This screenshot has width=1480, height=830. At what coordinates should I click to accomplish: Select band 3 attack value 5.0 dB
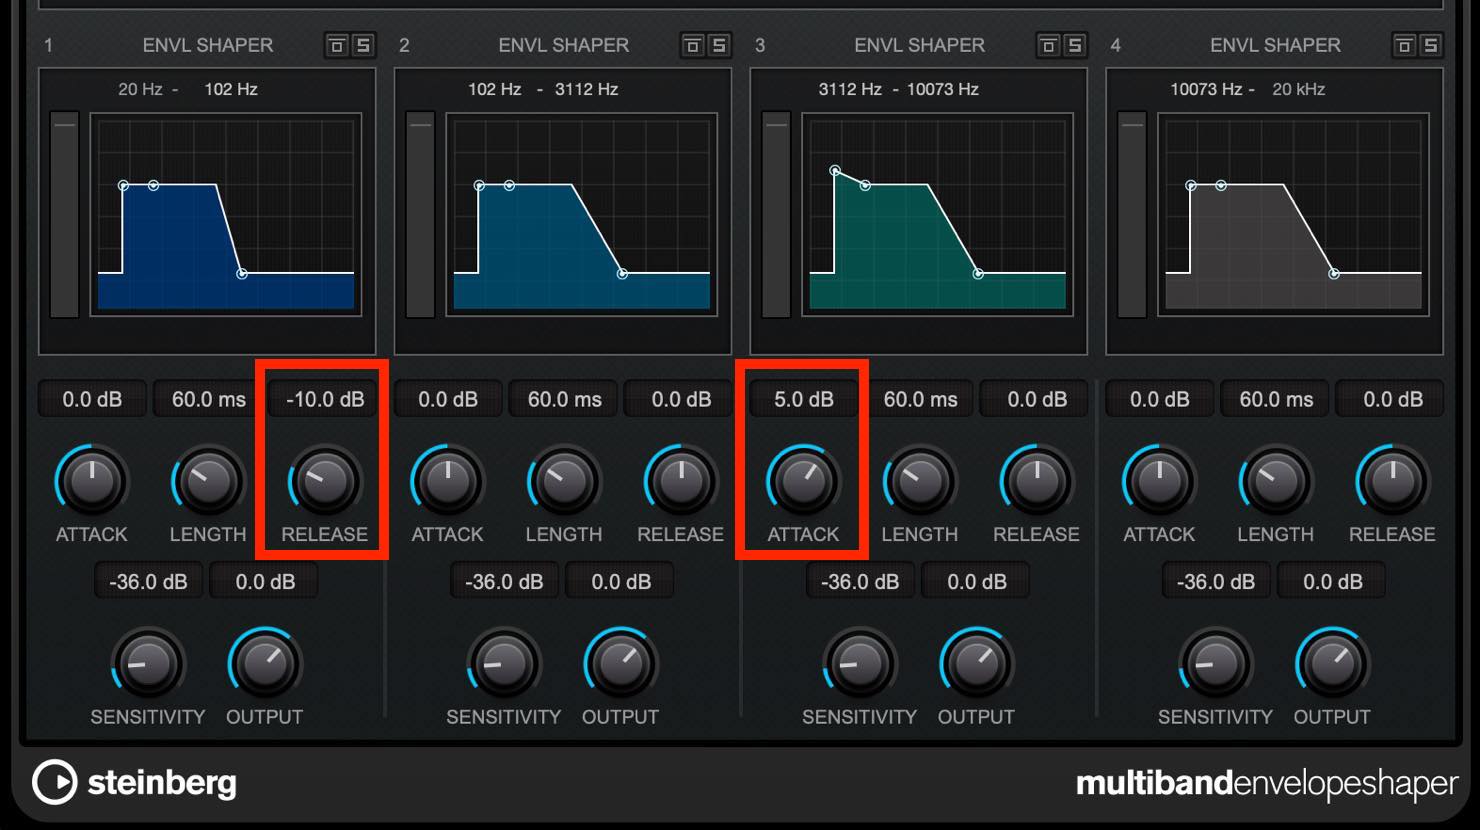coord(804,399)
